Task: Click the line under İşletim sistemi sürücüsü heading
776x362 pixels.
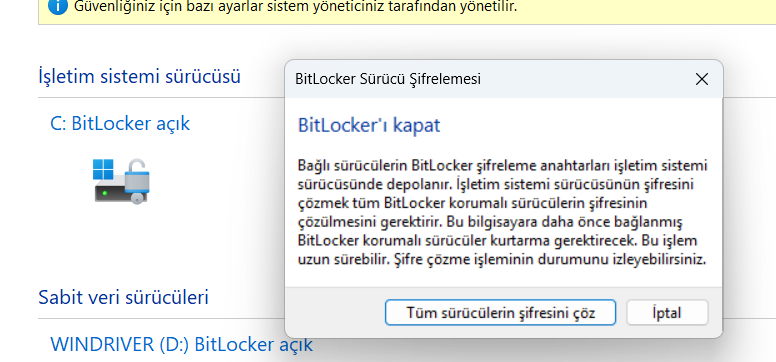Action: click(161, 98)
